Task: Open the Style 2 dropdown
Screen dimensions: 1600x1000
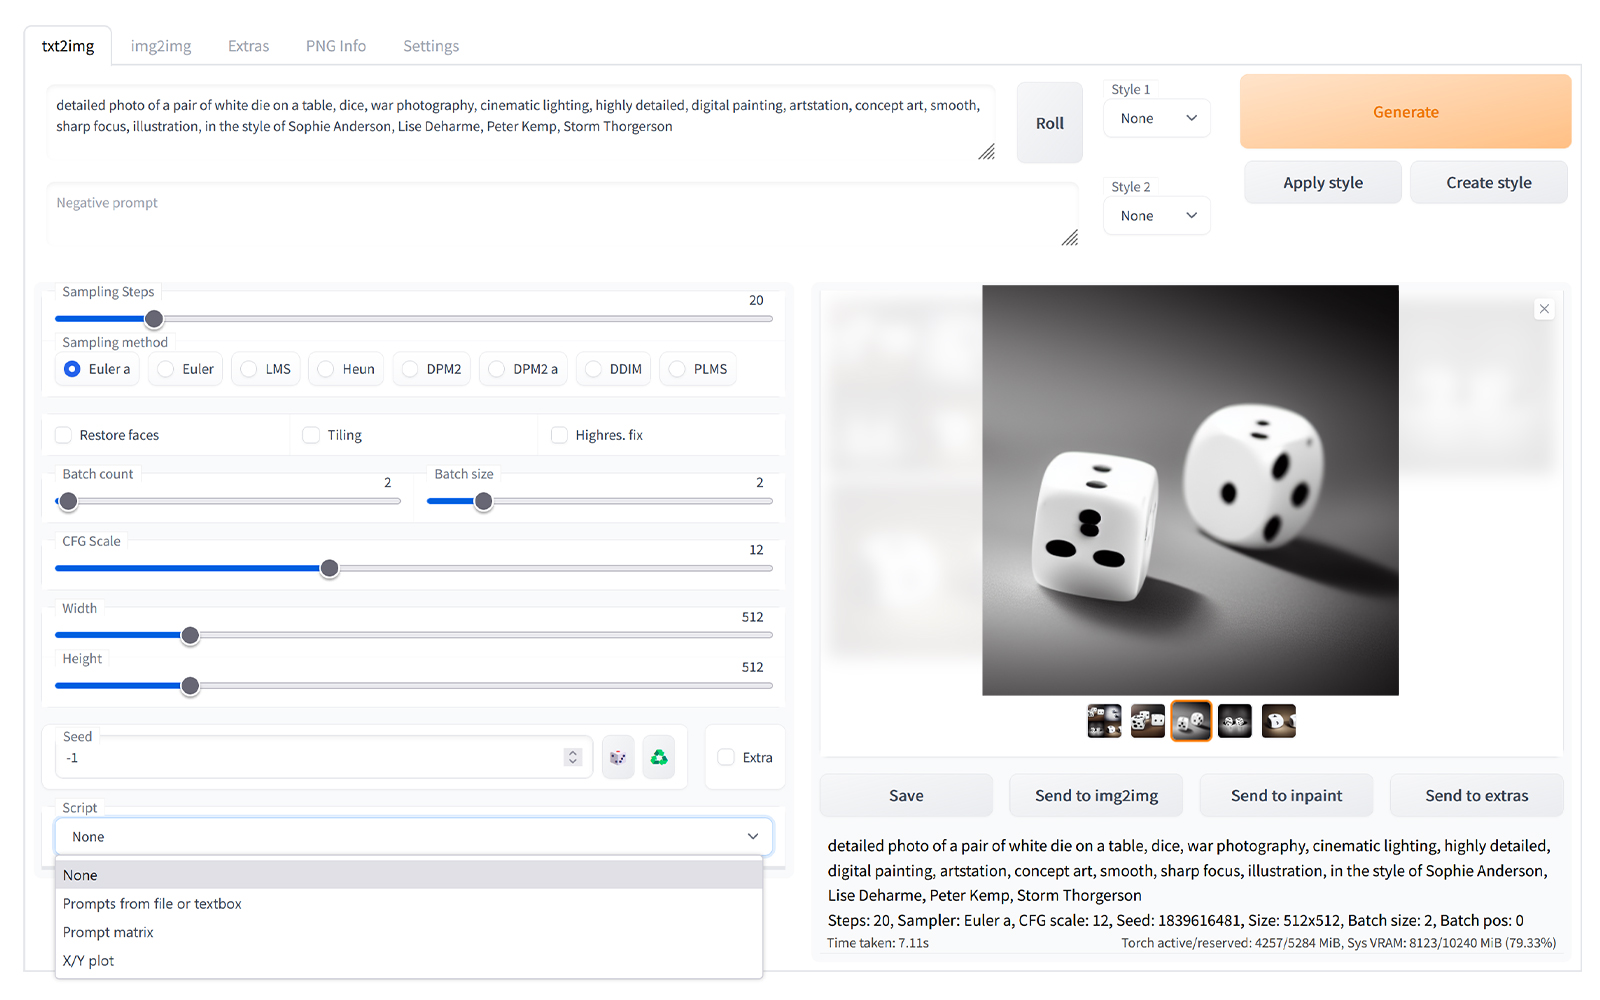Action: click(1156, 215)
